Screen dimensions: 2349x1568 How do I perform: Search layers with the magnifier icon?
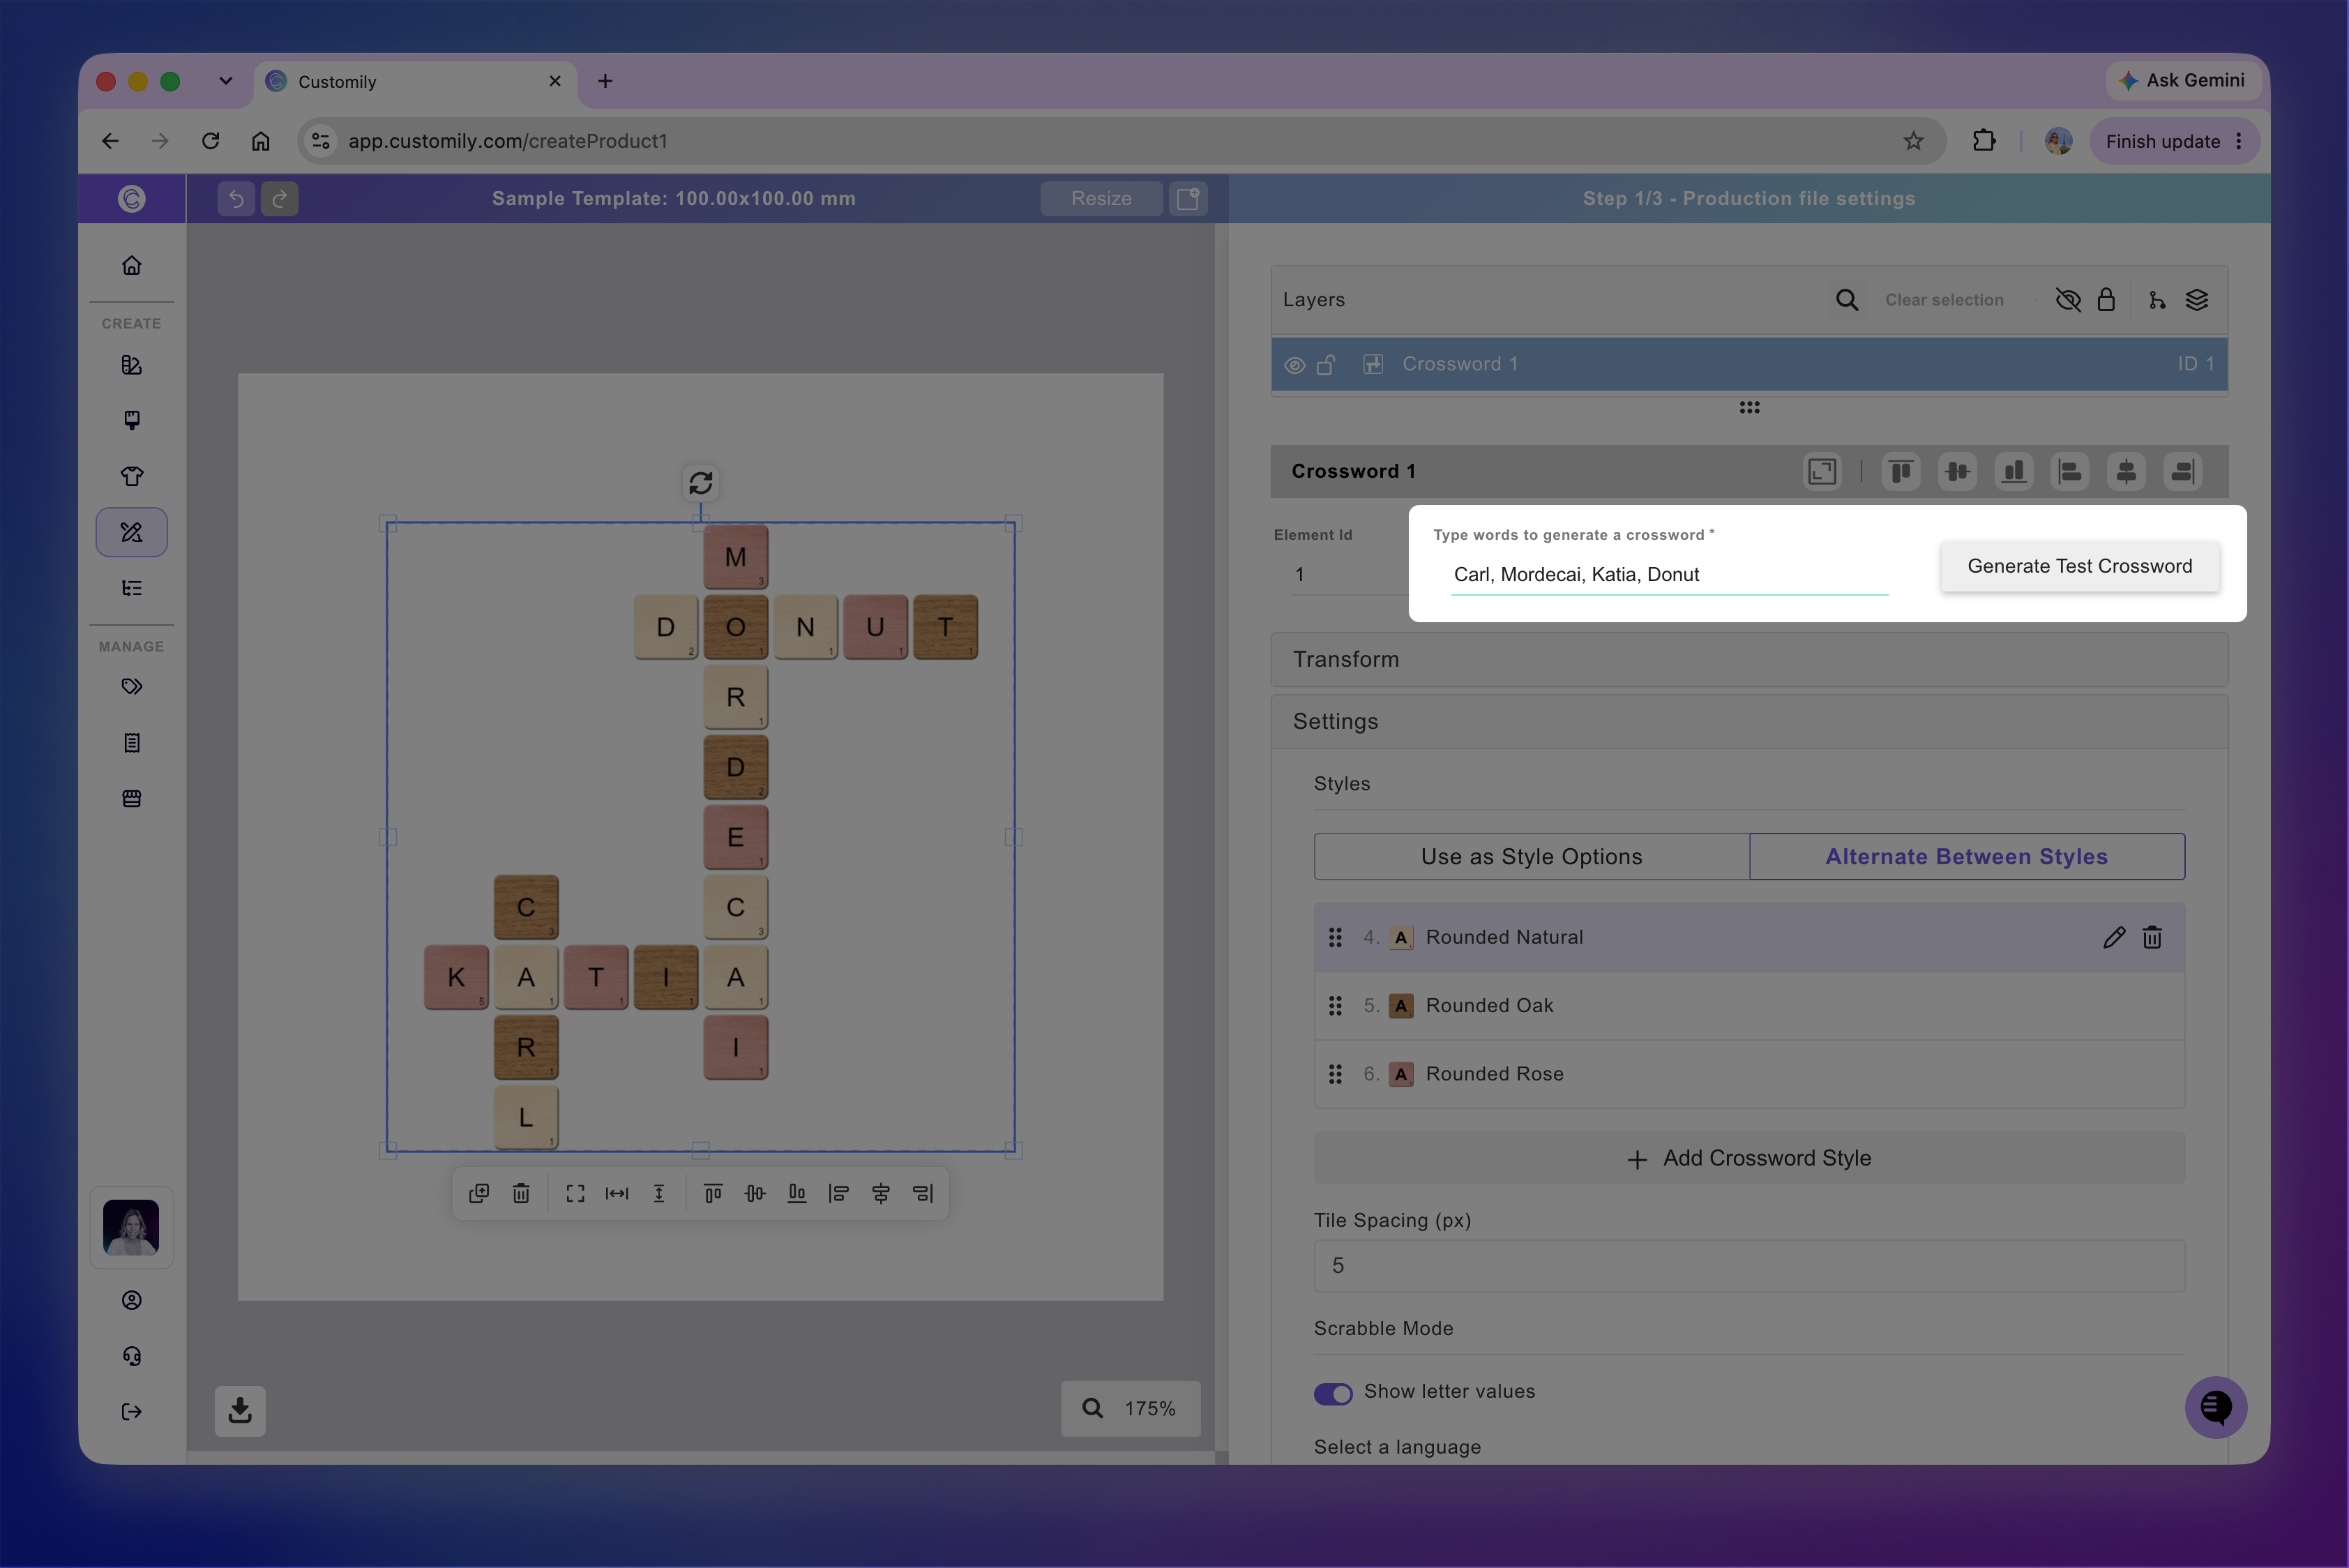tap(1847, 300)
